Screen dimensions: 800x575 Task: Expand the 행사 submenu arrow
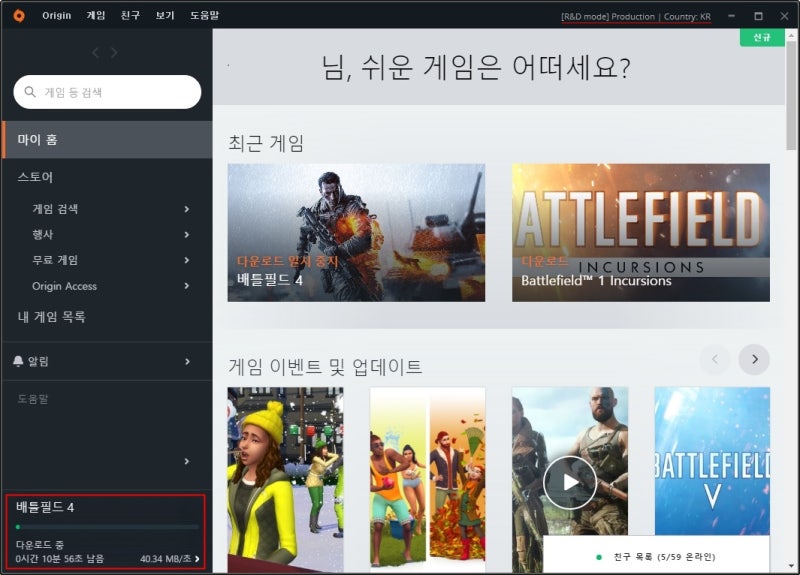coord(187,235)
